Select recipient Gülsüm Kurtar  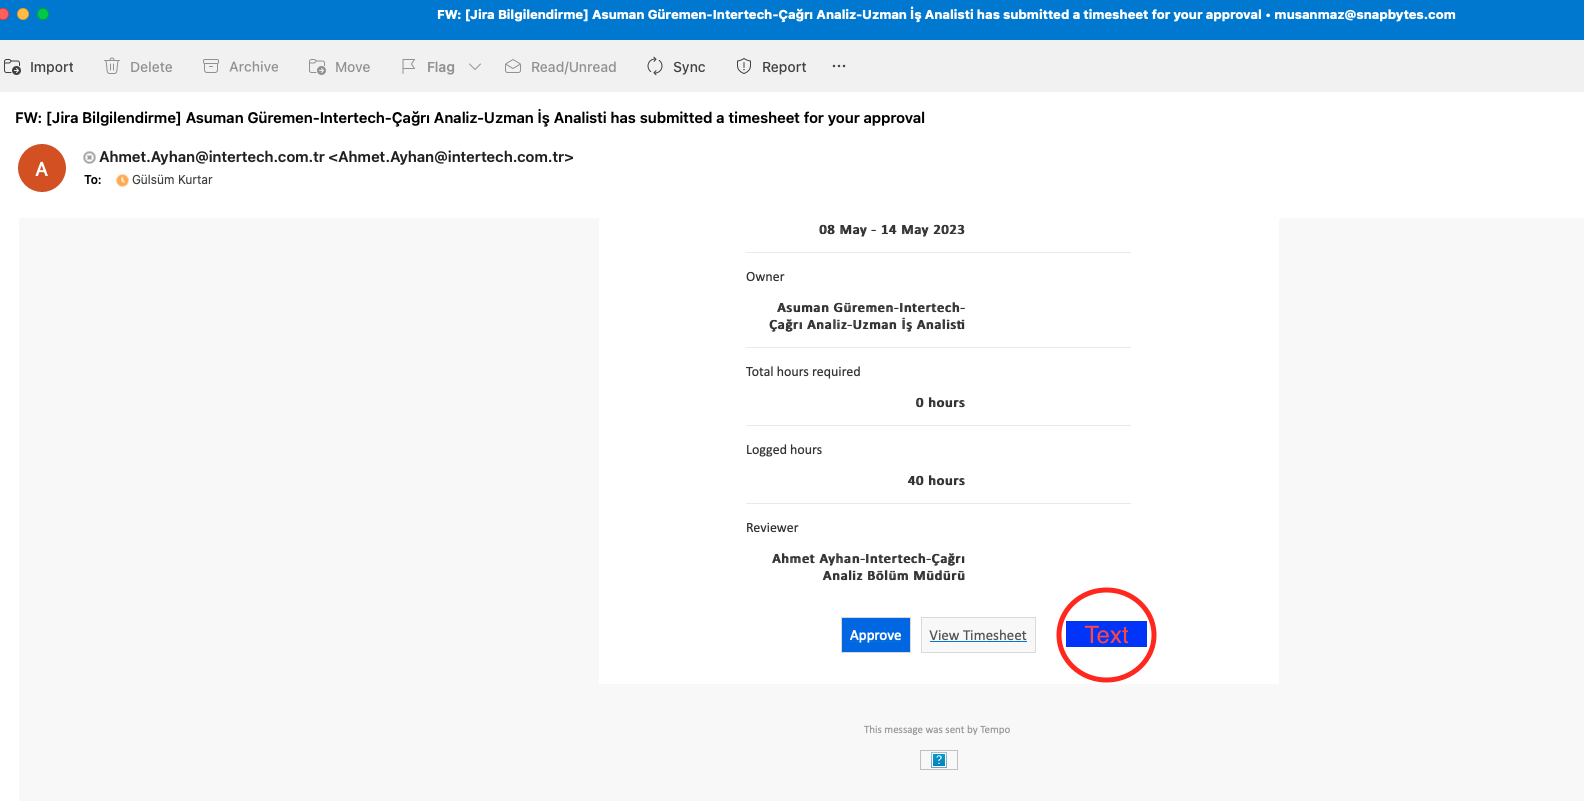(x=172, y=180)
